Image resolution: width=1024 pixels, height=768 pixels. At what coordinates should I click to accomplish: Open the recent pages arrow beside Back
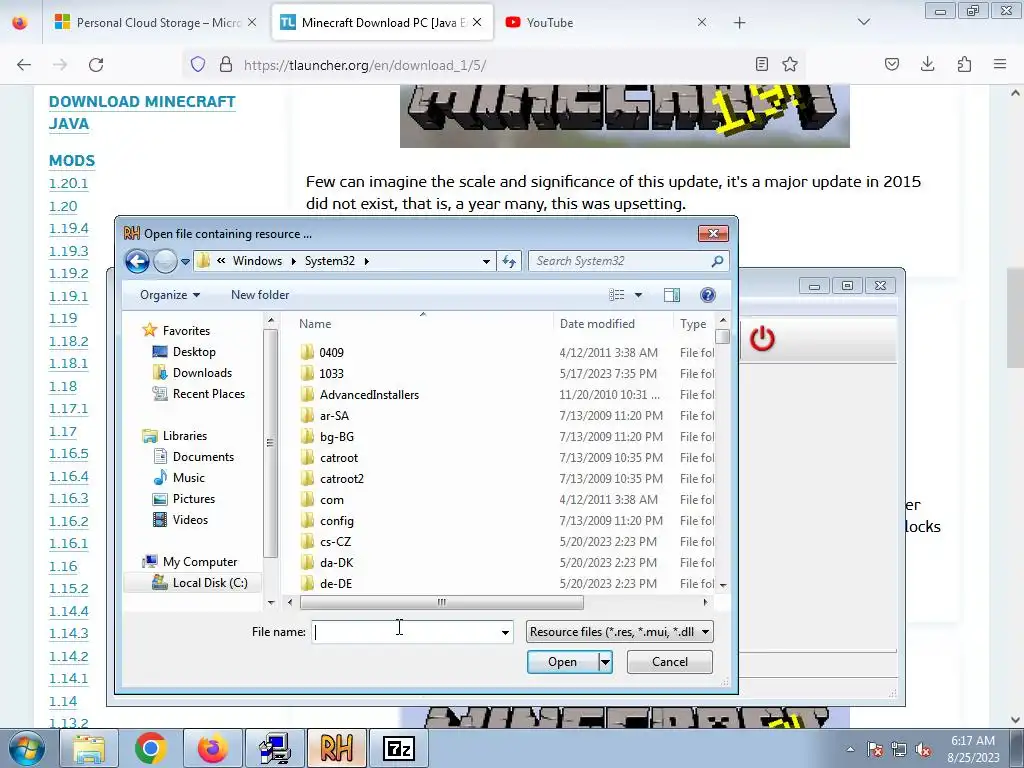pyautogui.click(x=185, y=262)
